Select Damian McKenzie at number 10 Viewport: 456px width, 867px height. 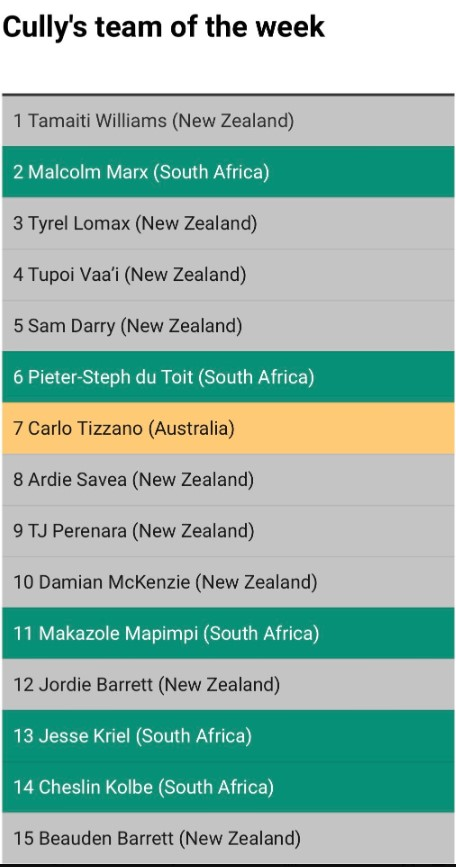click(228, 582)
